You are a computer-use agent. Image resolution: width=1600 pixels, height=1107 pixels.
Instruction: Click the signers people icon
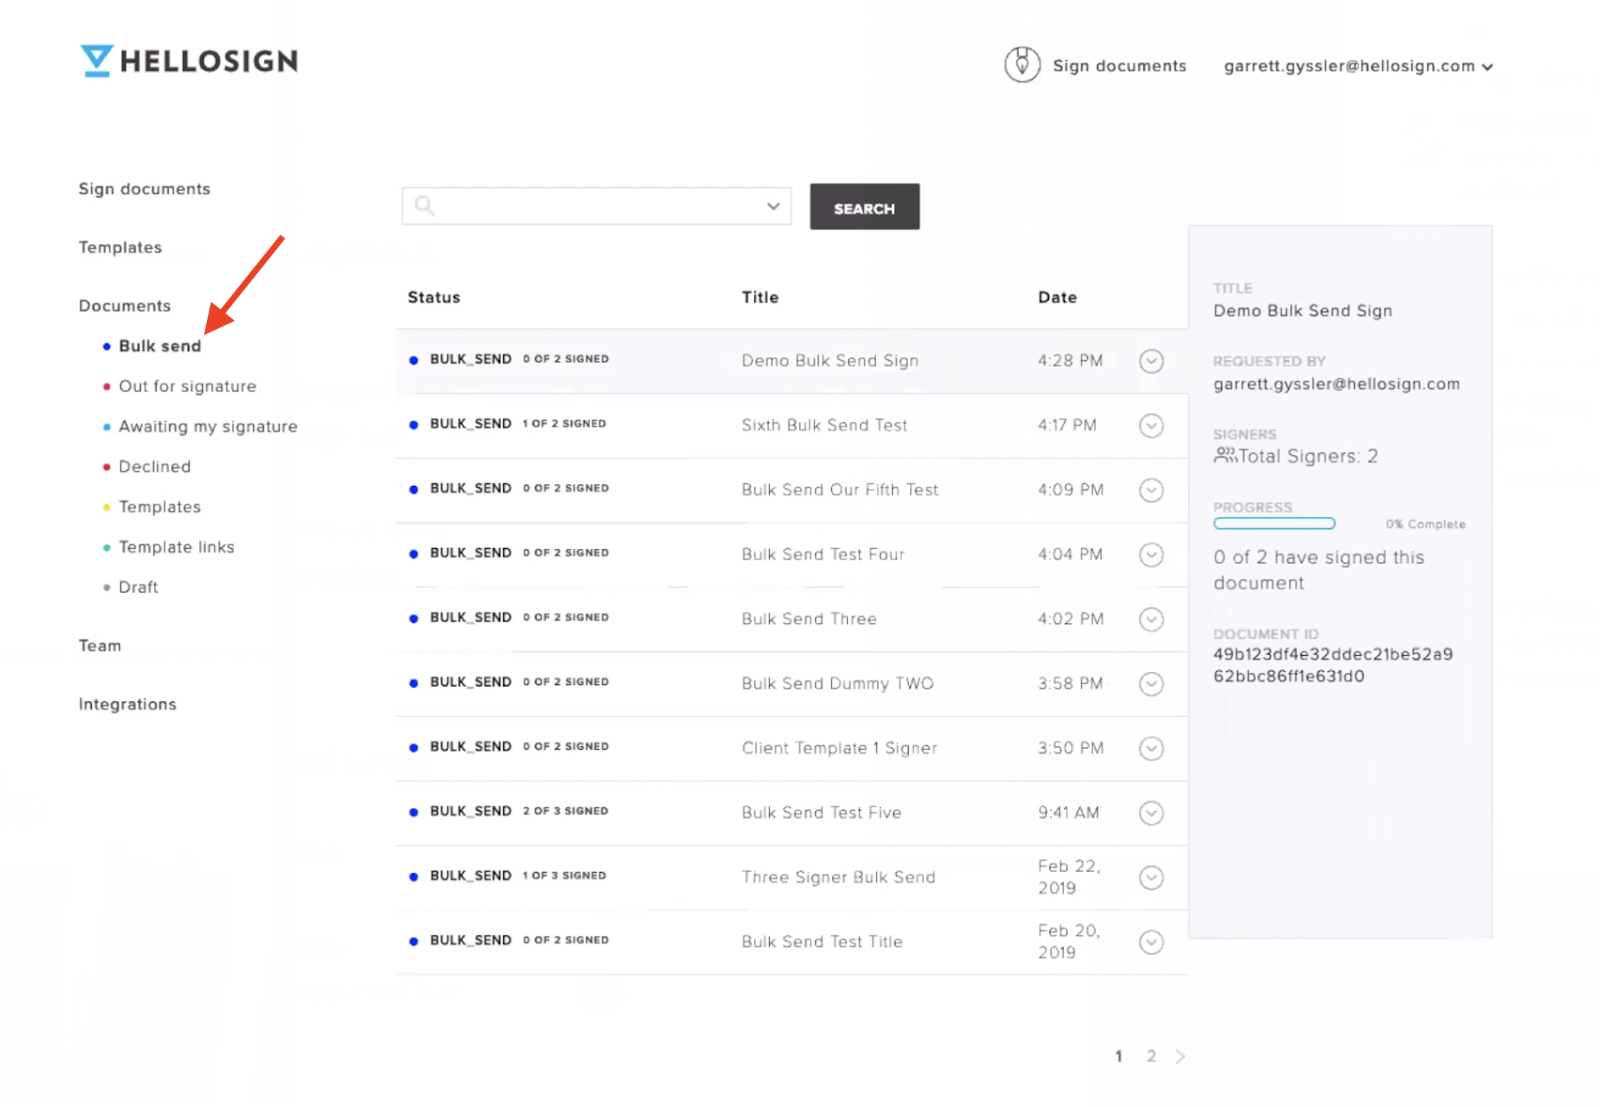(x=1225, y=456)
